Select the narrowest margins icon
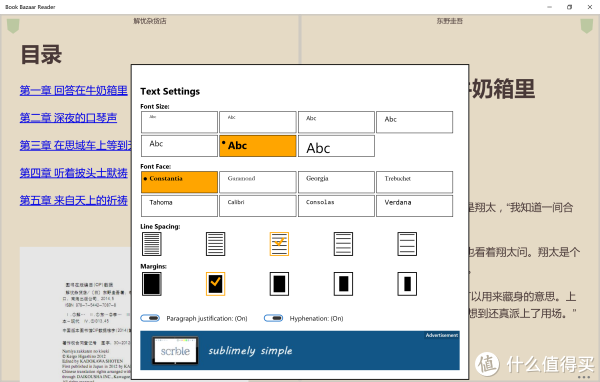The height and width of the screenshot is (382, 600). tap(152, 284)
